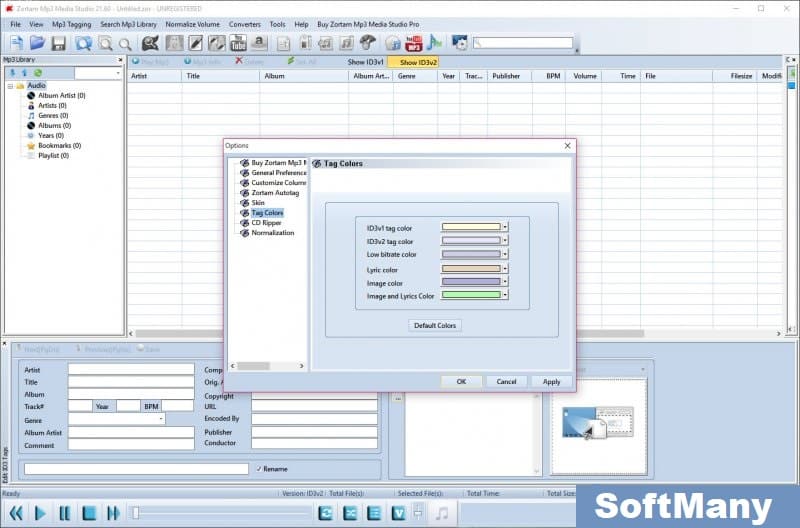Viewport: 800px width, 528px height.
Task: Click the globe toolbar icon
Action: click(393, 43)
